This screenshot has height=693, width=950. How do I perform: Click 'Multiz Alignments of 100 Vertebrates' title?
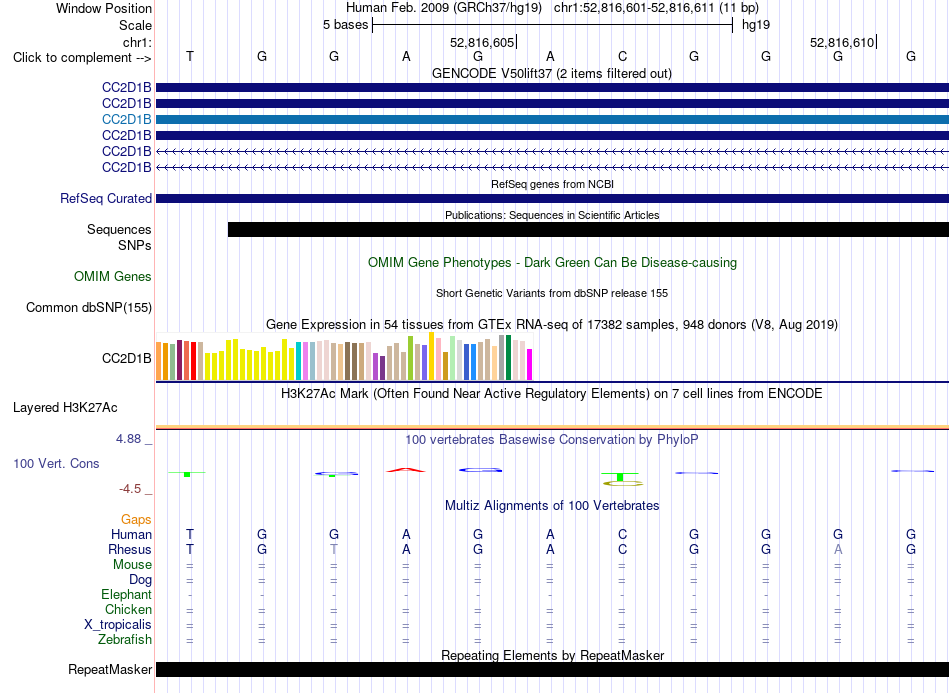(x=552, y=506)
